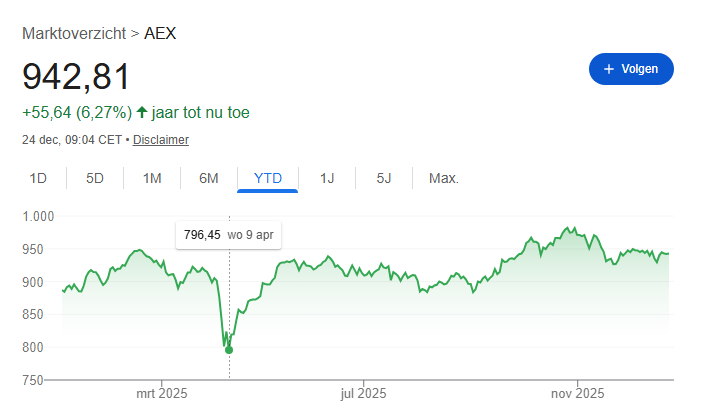Show the 1M chart range
This screenshot has width=704, height=416.
click(x=152, y=179)
